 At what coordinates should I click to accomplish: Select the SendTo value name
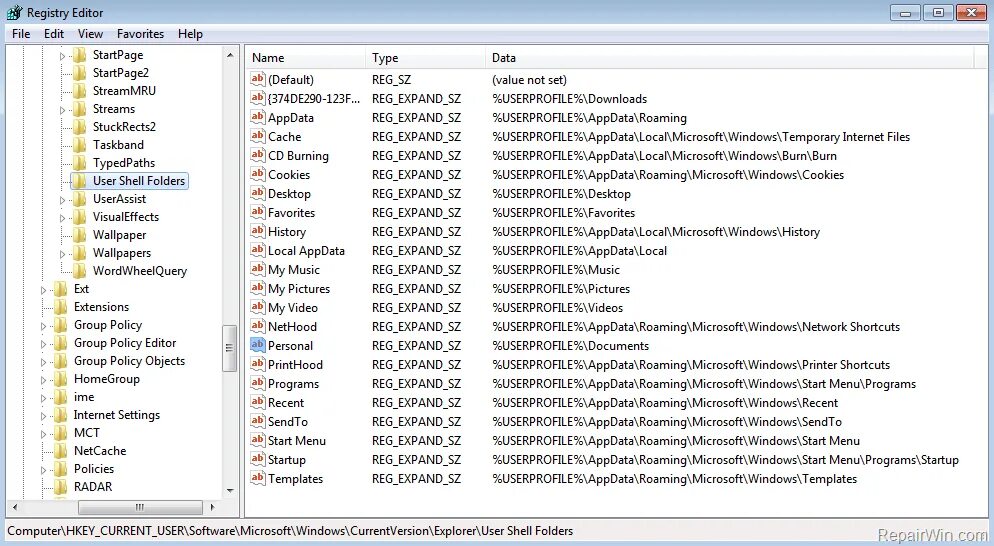[x=287, y=422]
